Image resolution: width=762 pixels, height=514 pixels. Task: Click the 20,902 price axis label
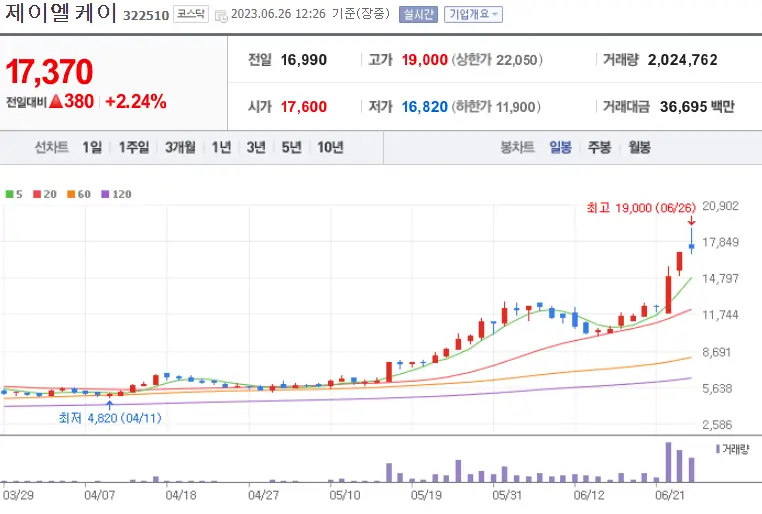721,206
